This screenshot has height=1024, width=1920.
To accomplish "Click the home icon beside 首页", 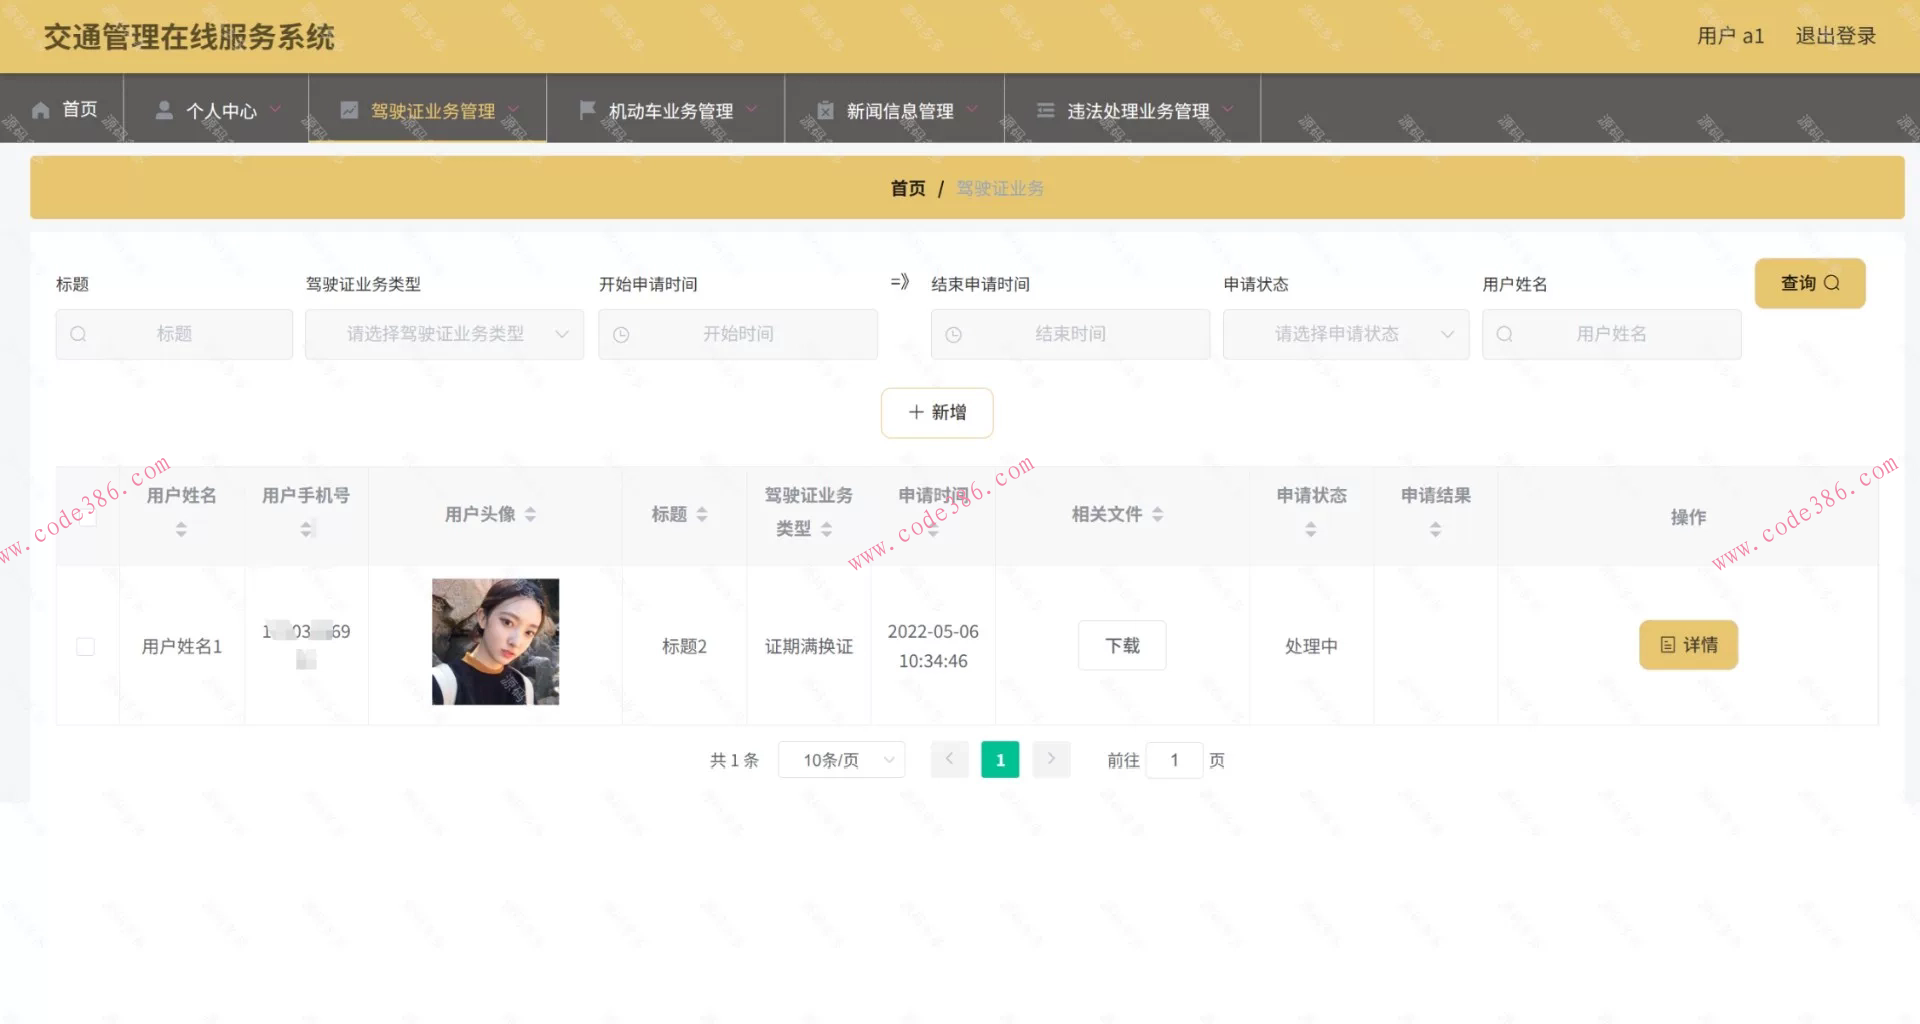I will (x=41, y=110).
